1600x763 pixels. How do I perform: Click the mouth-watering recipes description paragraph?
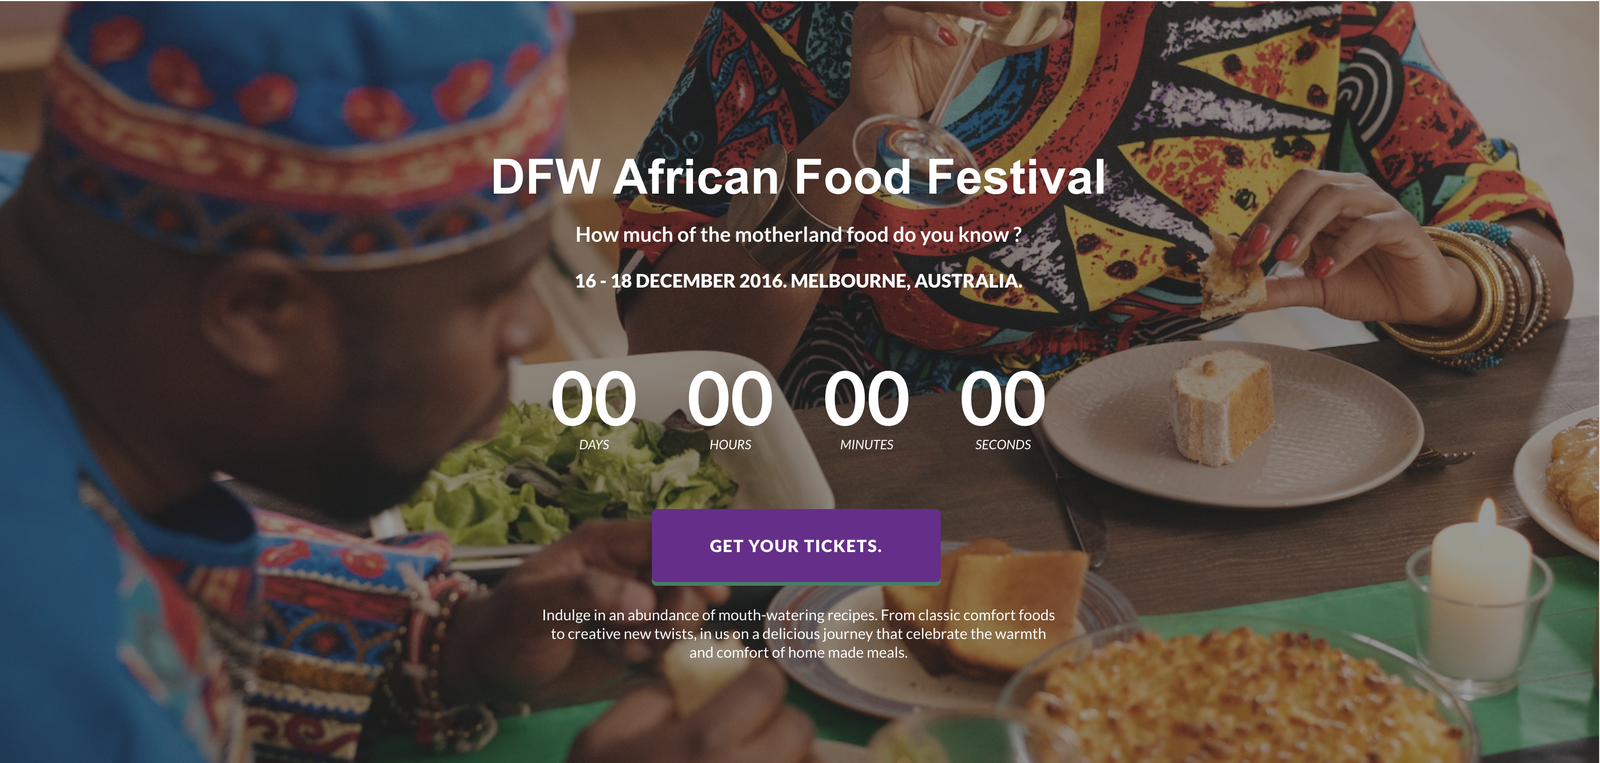coord(798,634)
